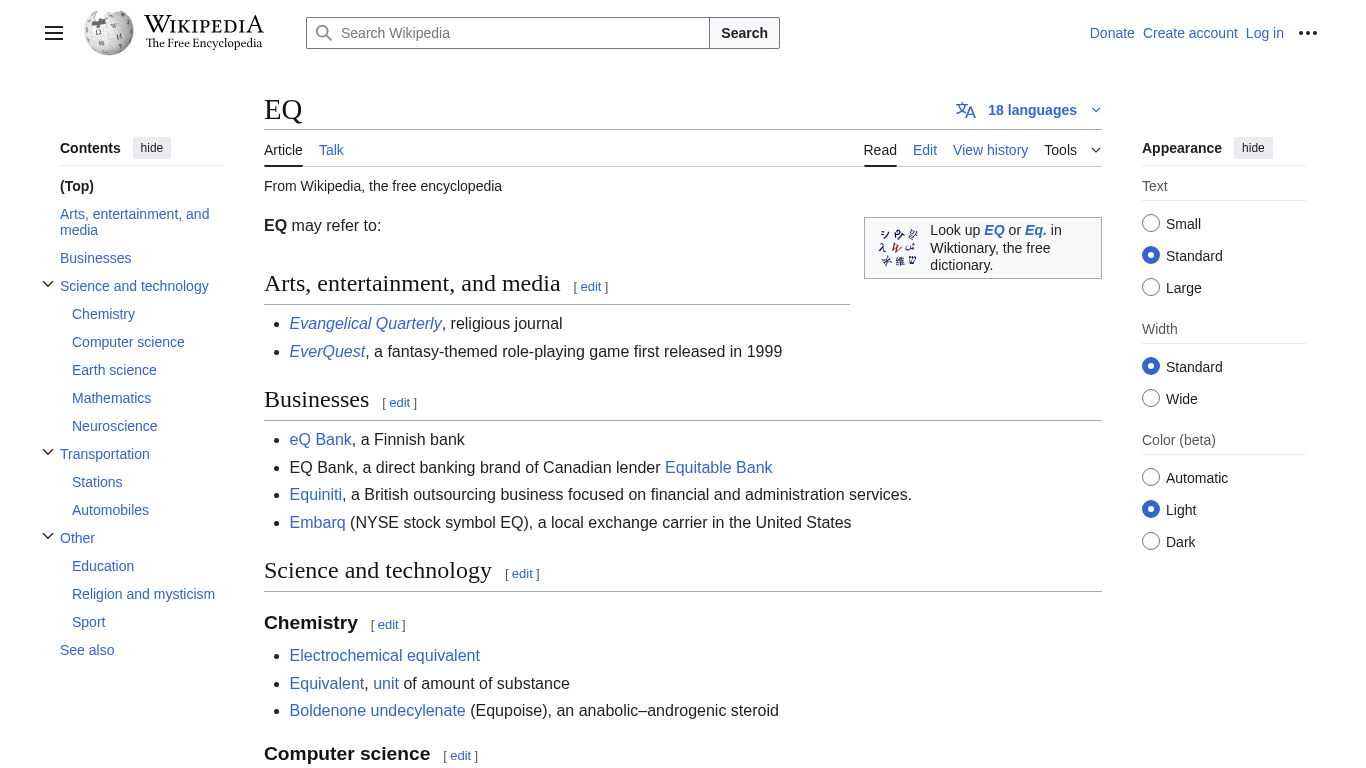
Task: Jump to Neuroscience in contents
Action: [115, 426]
